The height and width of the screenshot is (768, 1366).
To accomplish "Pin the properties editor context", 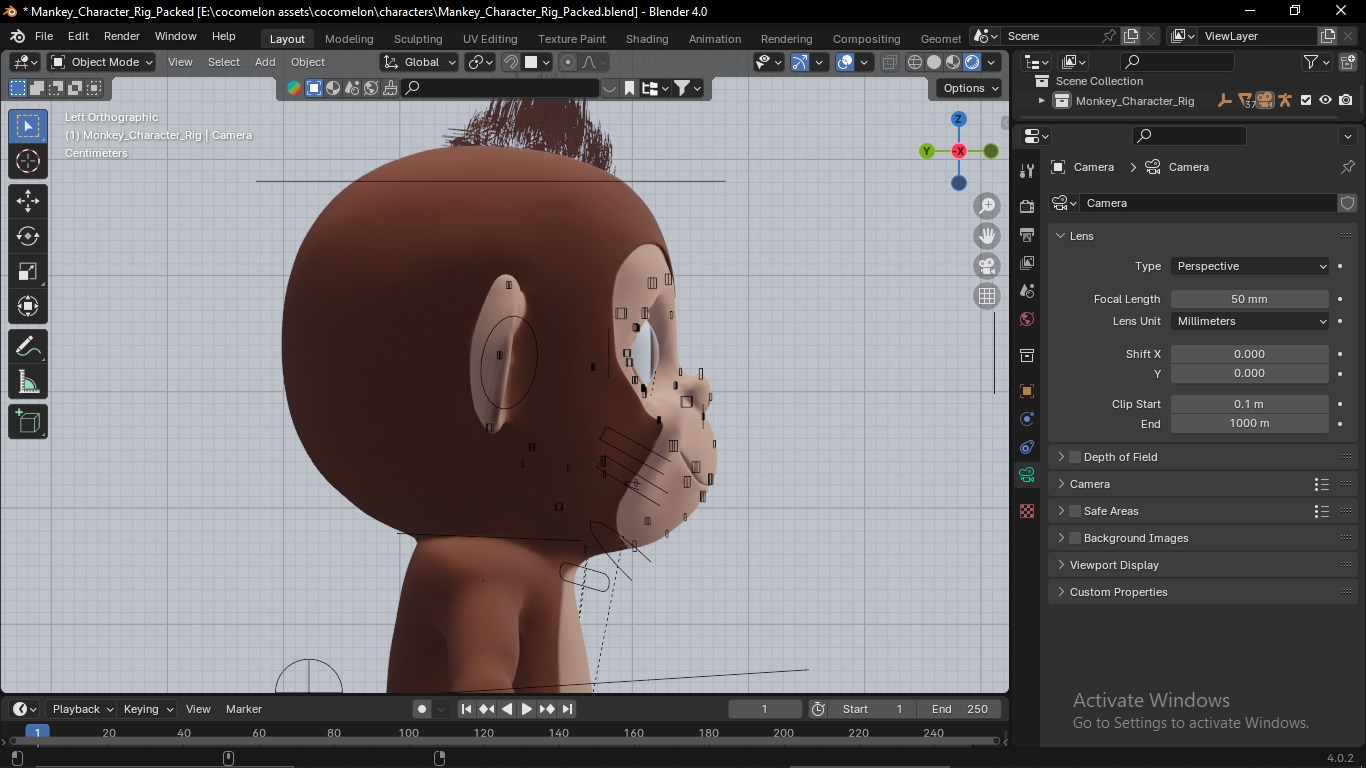I will (1347, 167).
